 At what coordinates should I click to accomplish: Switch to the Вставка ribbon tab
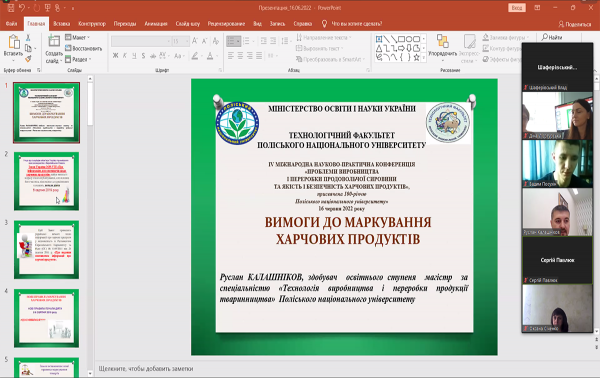(62, 24)
